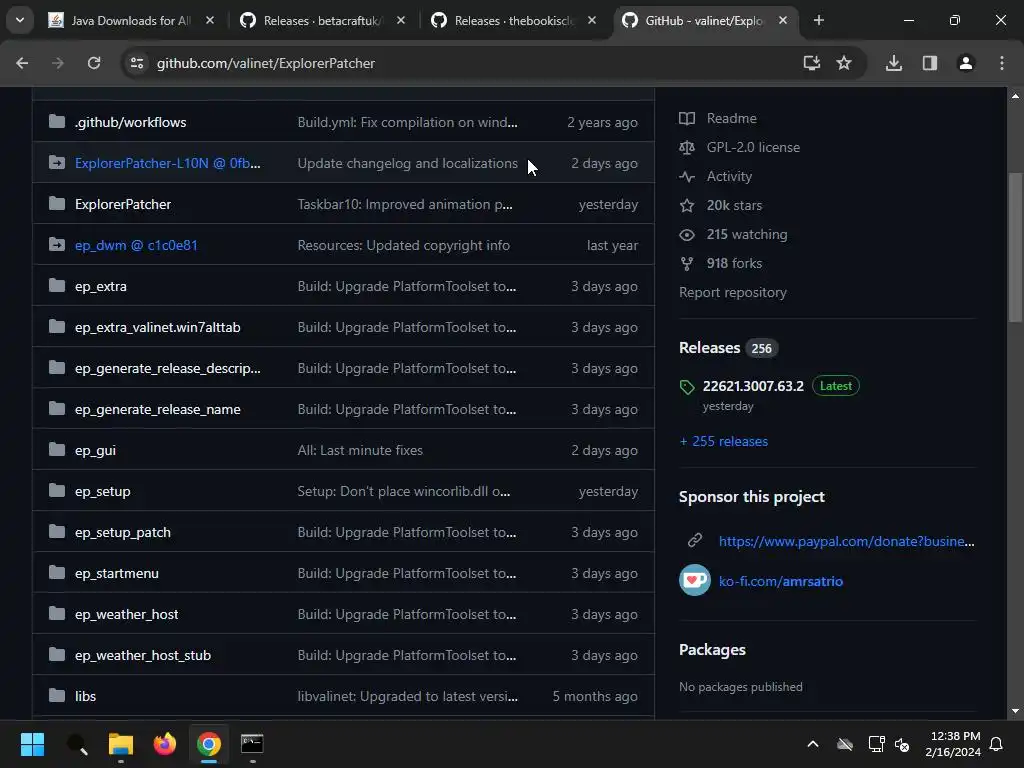Open commit 'Resources: Updated copyright info'
Viewport: 1024px width, 768px height.
[x=404, y=246]
